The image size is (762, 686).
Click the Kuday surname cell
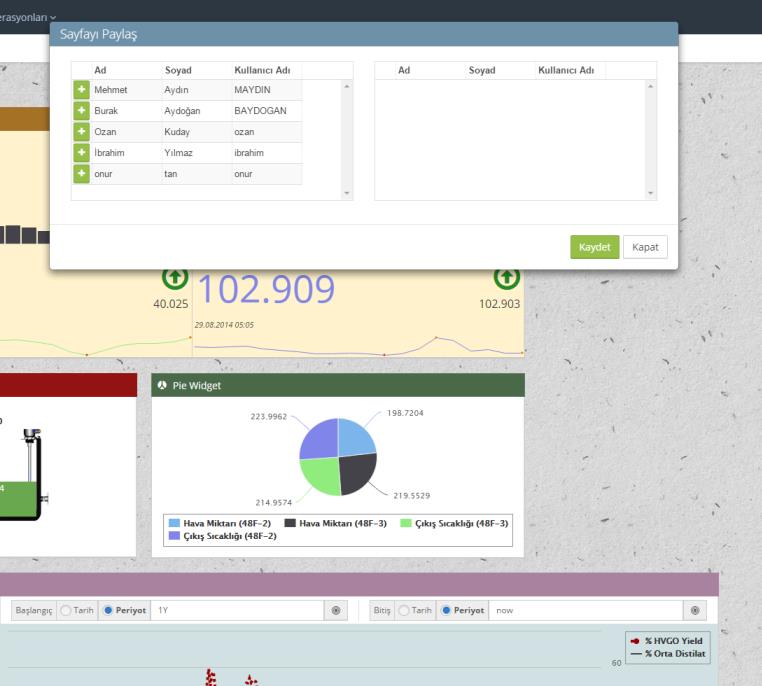[x=197, y=132]
